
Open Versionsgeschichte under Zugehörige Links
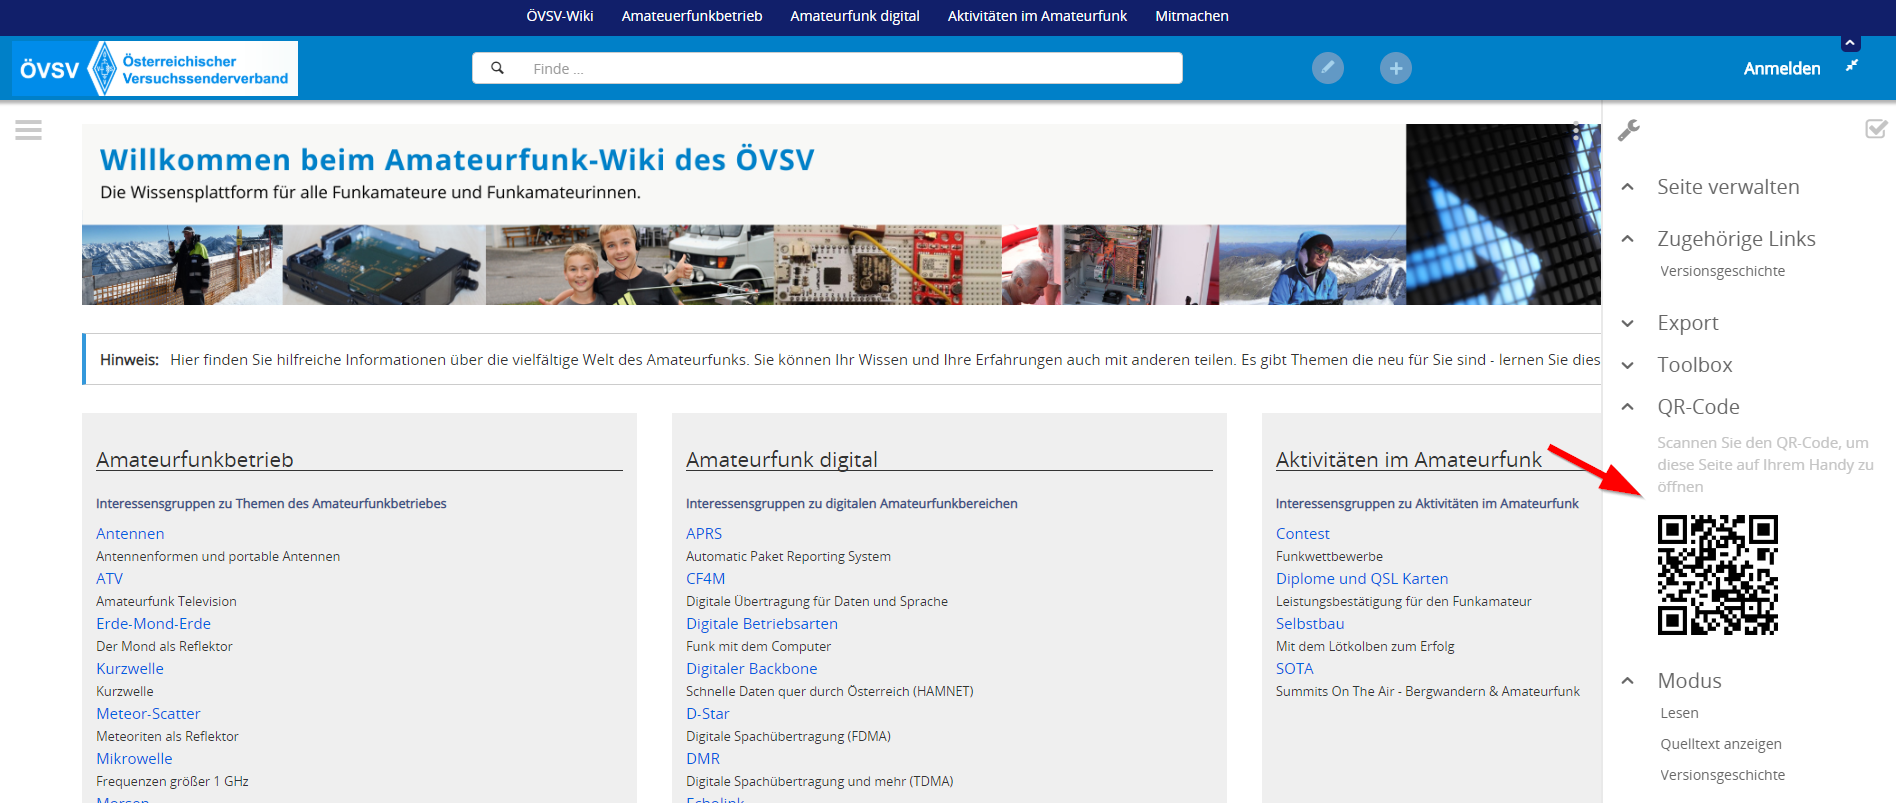point(1722,271)
